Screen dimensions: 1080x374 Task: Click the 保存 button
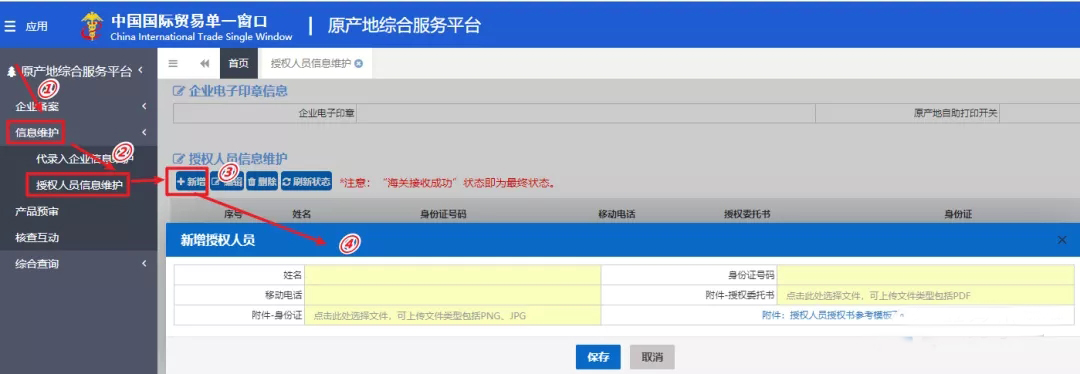598,357
